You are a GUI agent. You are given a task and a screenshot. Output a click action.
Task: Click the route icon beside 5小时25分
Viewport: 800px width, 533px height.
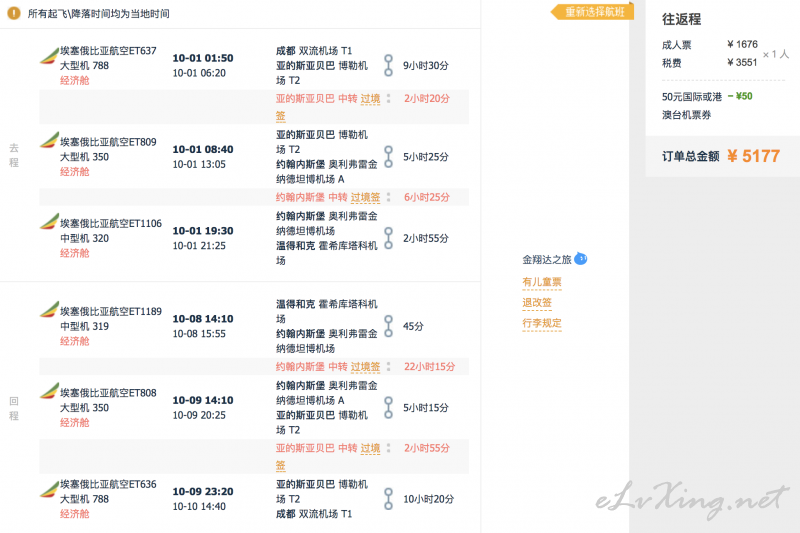pyautogui.click(x=388, y=157)
